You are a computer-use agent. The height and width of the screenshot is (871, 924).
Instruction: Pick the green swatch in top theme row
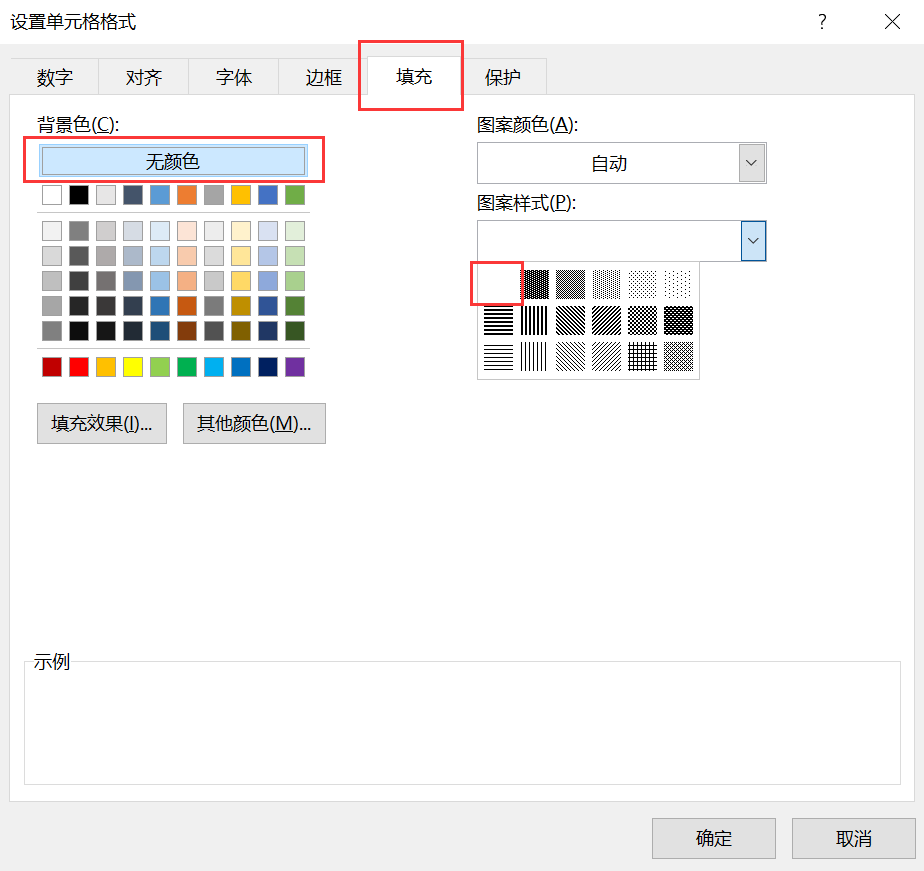(x=295, y=194)
